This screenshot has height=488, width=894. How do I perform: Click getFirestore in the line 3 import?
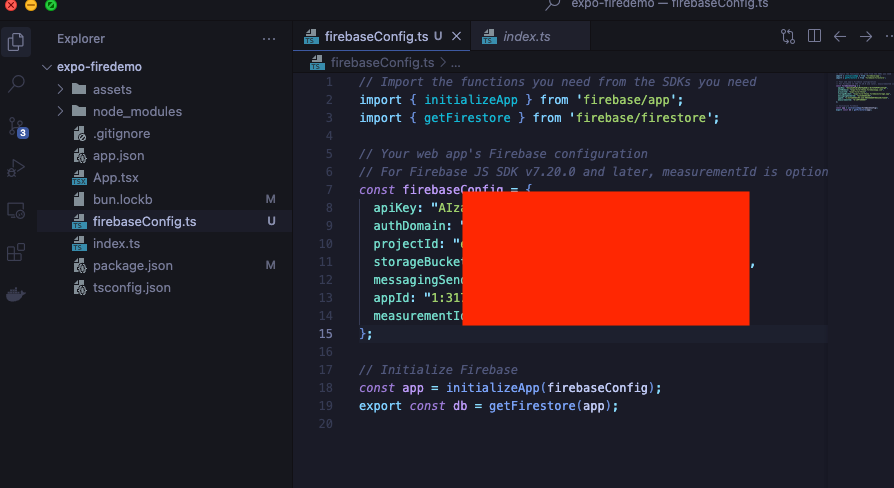coord(467,118)
